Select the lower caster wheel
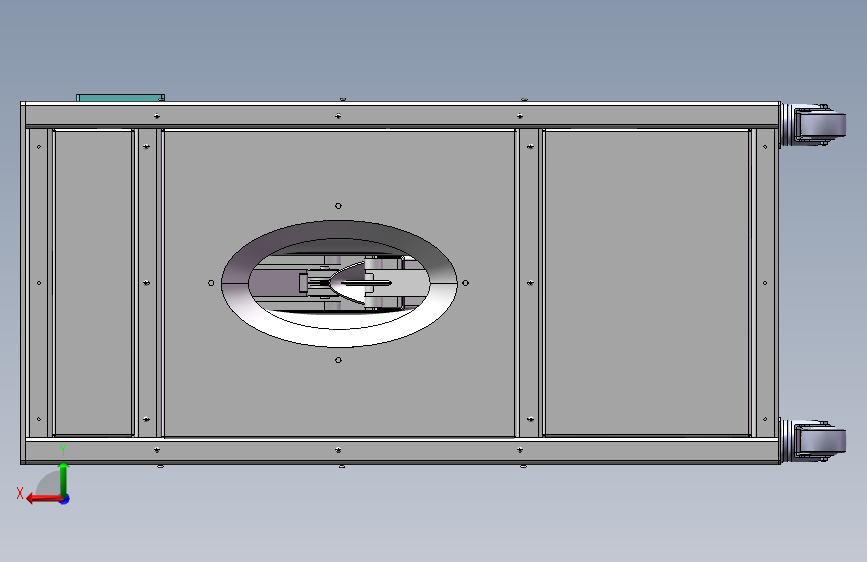 [x=821, y=441]
